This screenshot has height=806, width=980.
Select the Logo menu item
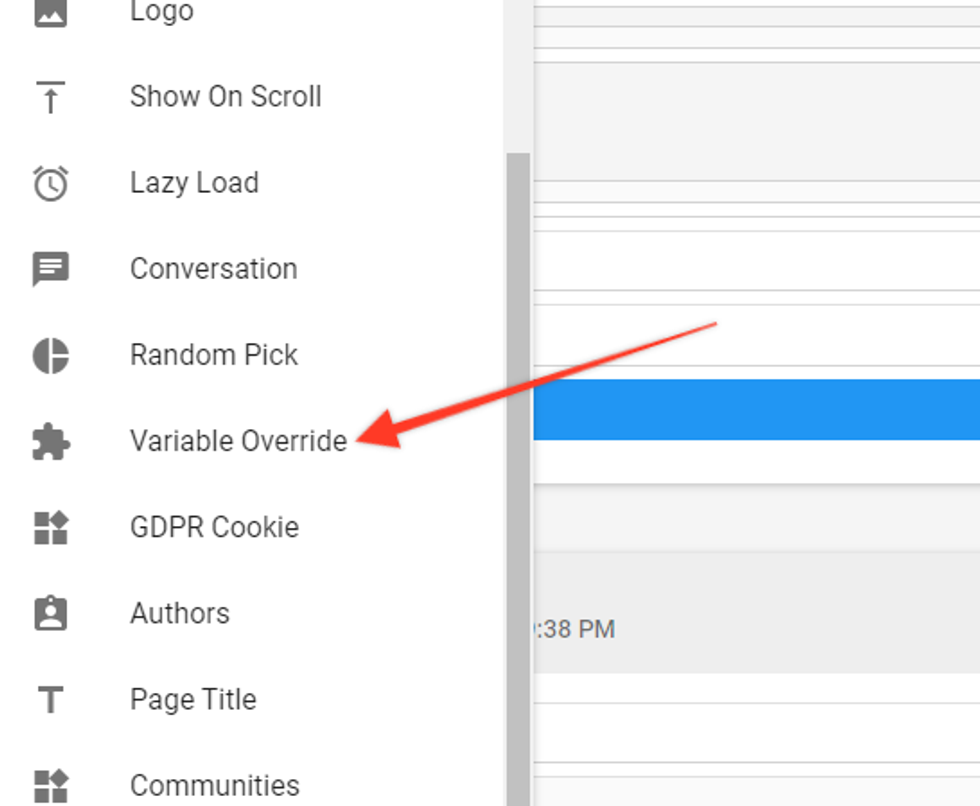(162, 12)
